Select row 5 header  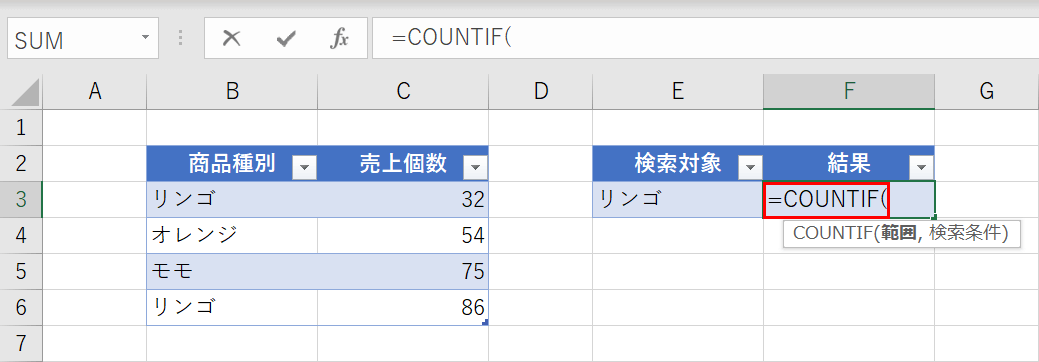click(21, 271)
